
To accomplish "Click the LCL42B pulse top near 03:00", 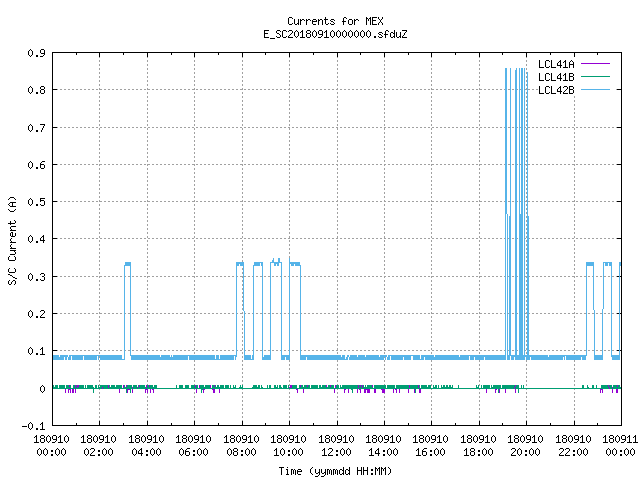I will point(128,264).
